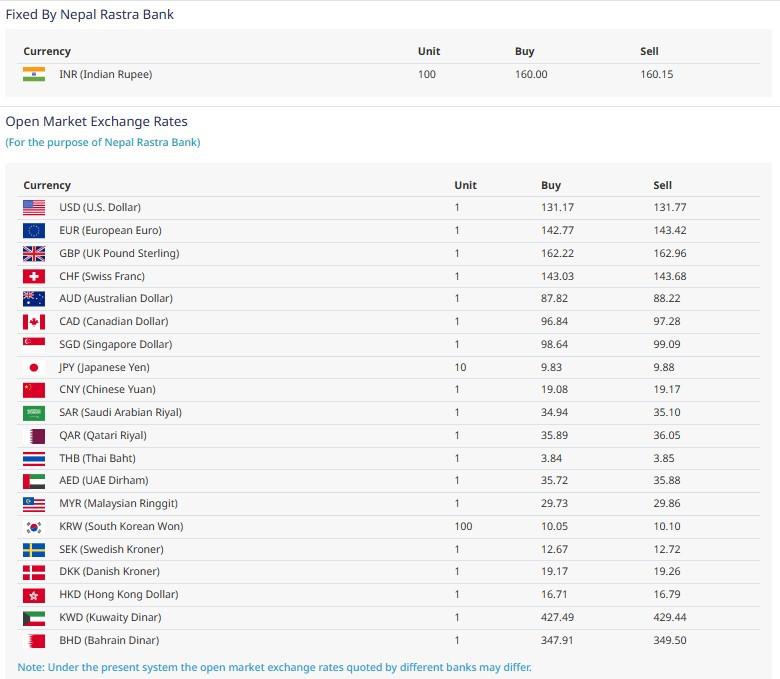Select the KWD Buy value 427.49
The height and width of the screenshot is (679, 780).
point(558,618)
